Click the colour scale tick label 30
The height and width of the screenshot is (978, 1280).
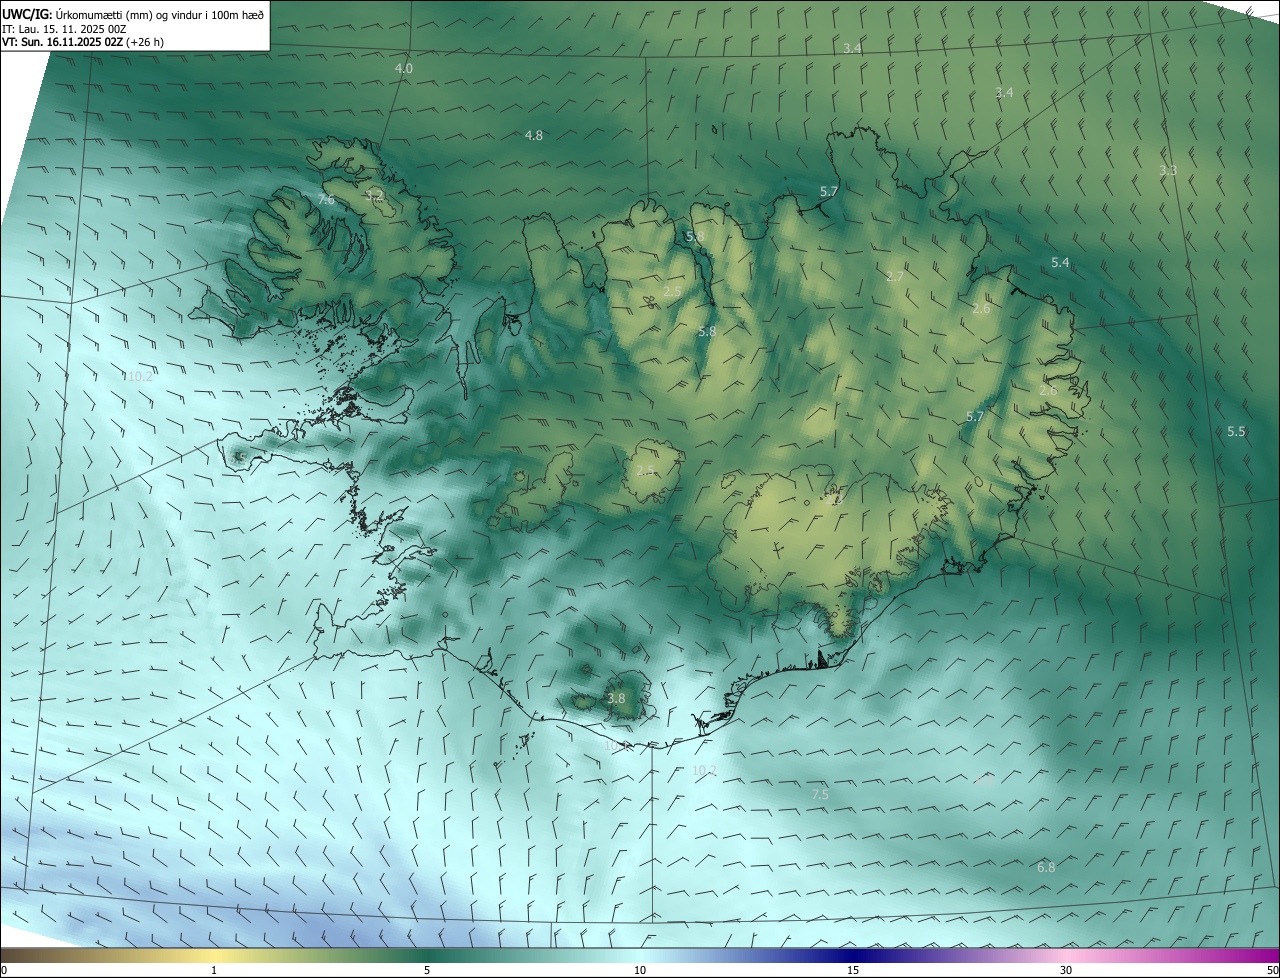tap(1066, 970)
